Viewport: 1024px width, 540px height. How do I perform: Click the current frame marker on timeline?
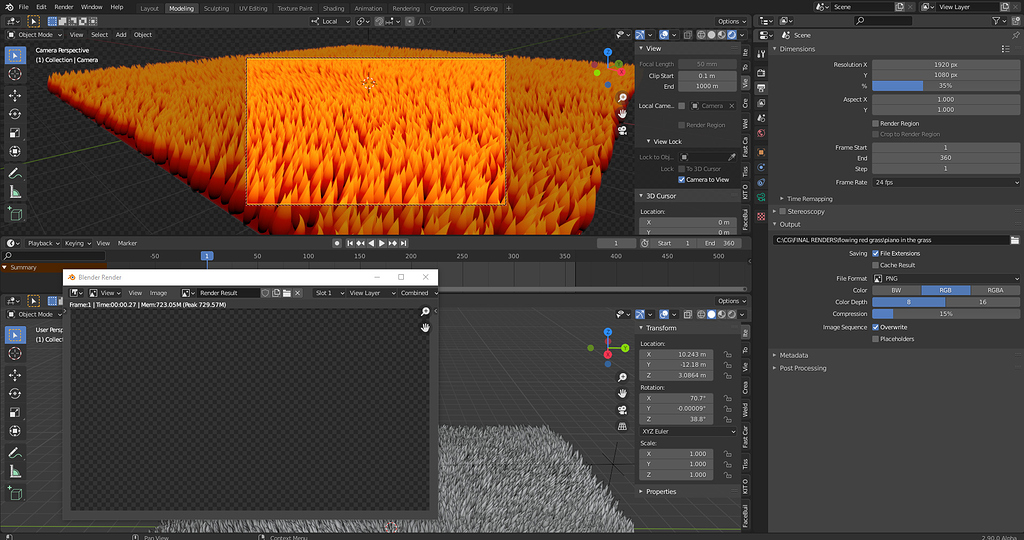click(206, 256)
